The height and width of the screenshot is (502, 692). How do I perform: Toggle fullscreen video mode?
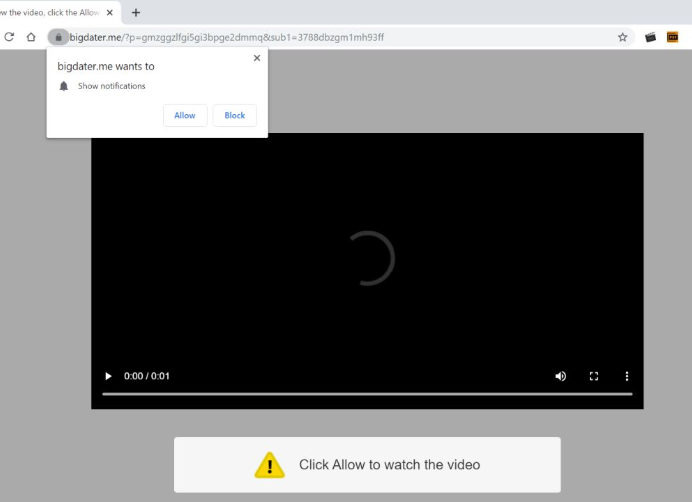click(x=594, y=376)
